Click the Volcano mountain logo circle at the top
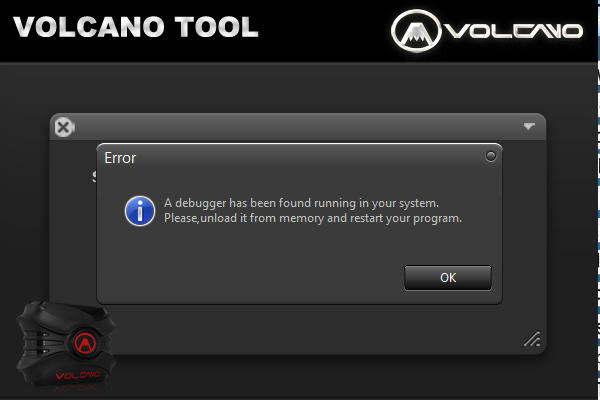The image size is (600, 400). (416, 31)
